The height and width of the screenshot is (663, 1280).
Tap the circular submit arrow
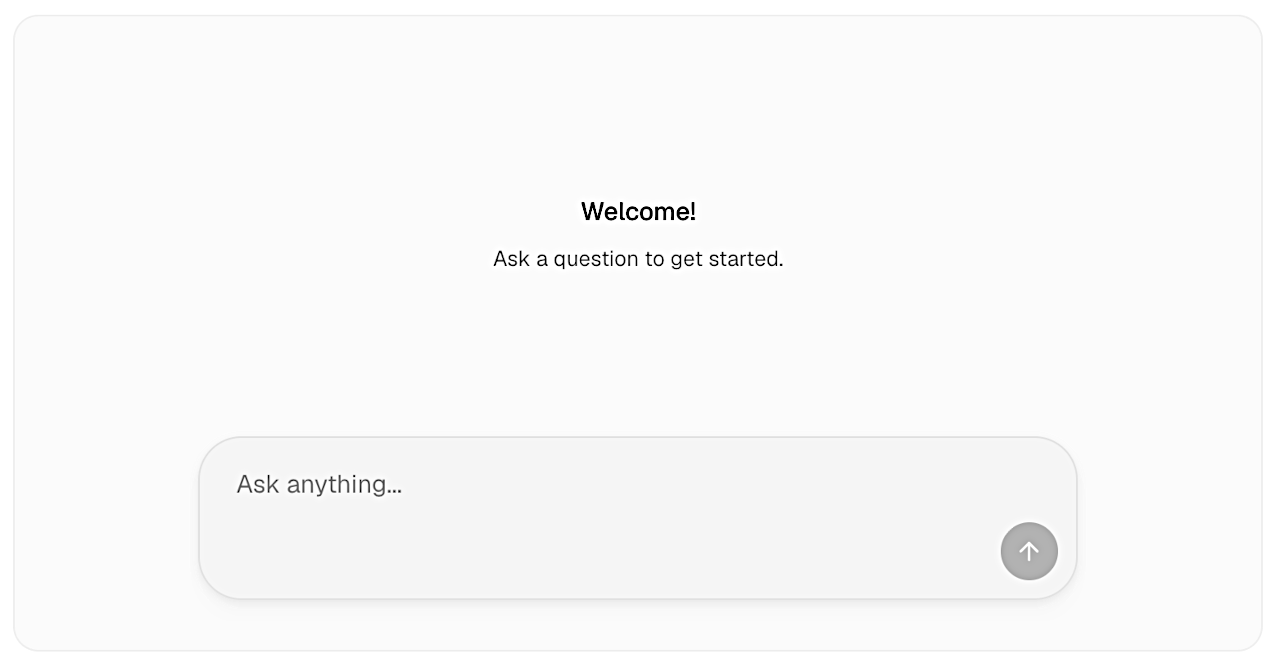1029,551
